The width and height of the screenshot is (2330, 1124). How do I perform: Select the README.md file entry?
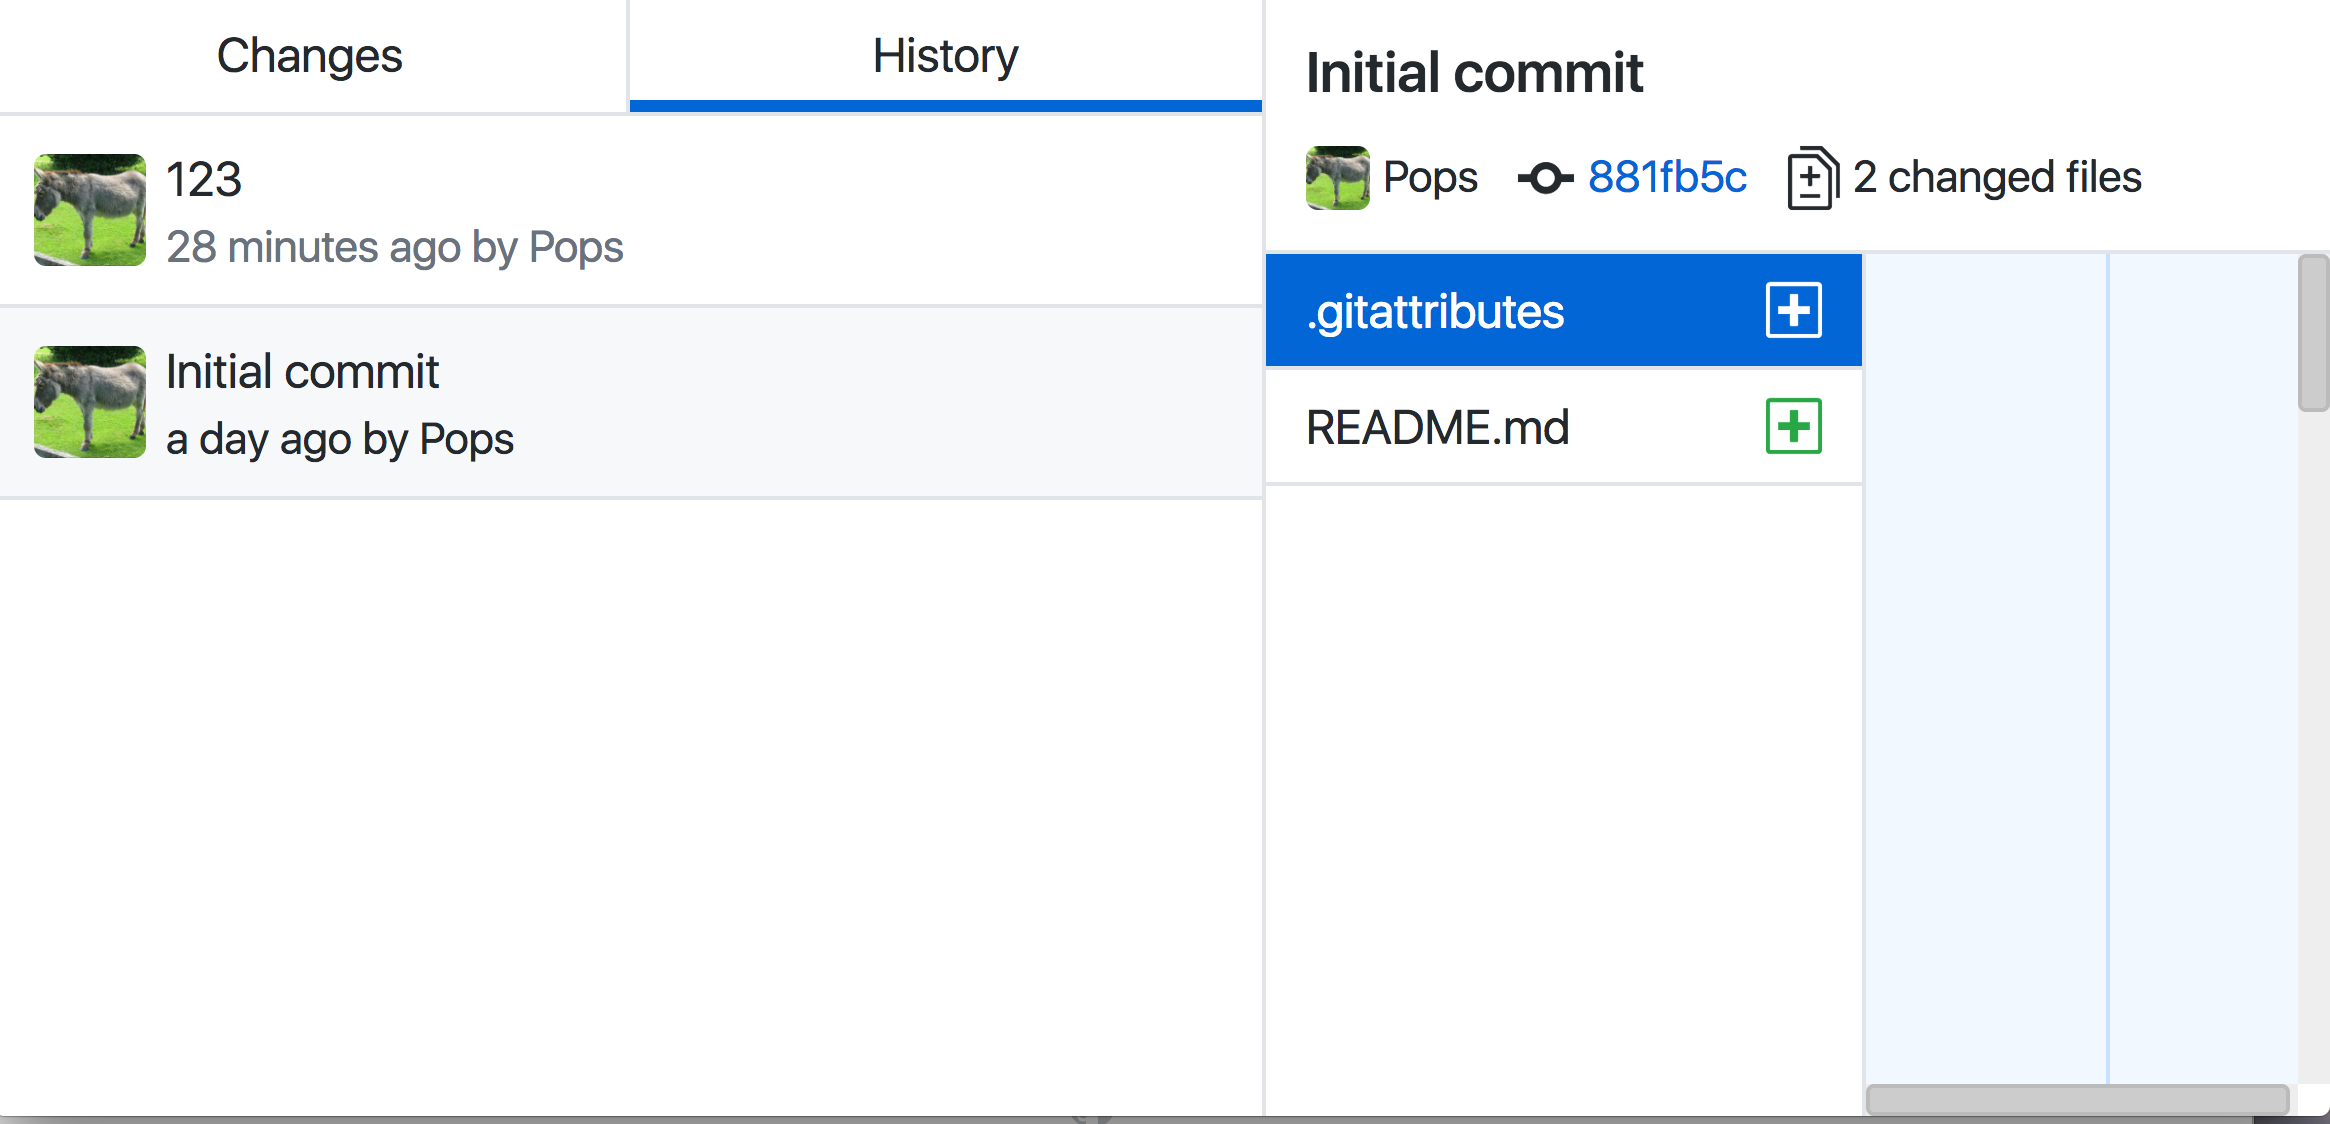coord(1440,427)
